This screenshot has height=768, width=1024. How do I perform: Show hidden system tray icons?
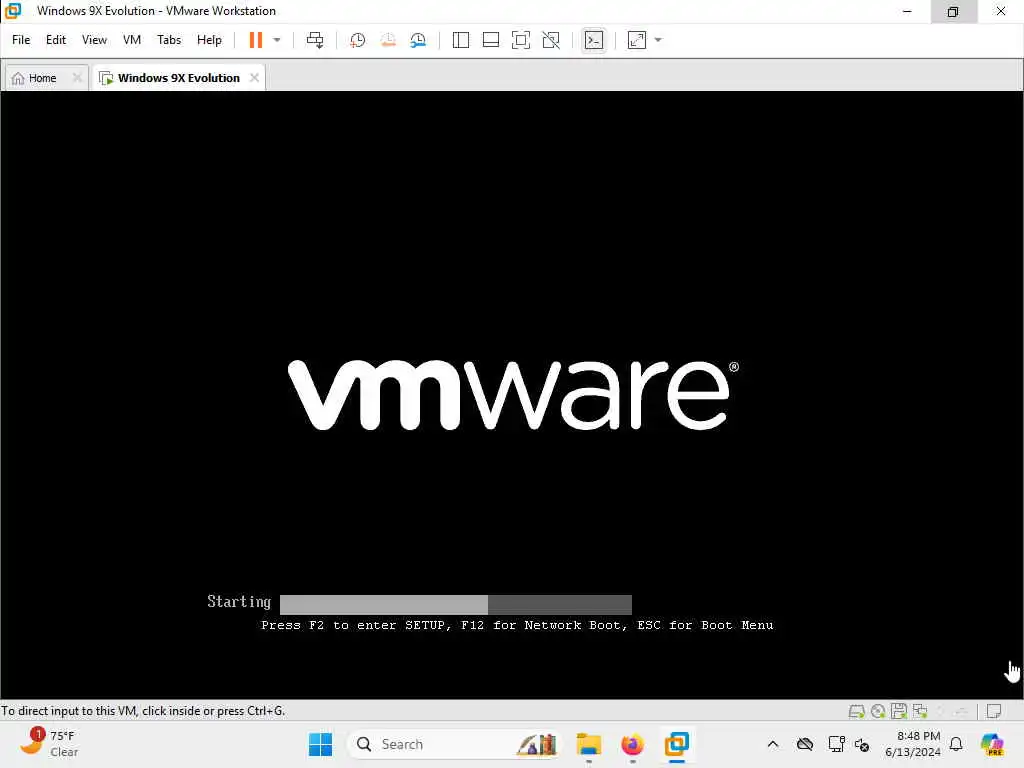coord(773,744)
